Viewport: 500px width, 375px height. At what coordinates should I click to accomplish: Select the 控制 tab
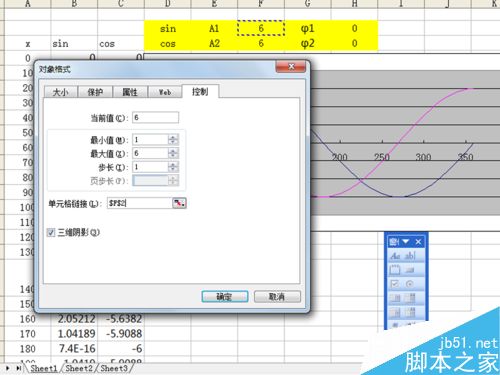(200, 91)
